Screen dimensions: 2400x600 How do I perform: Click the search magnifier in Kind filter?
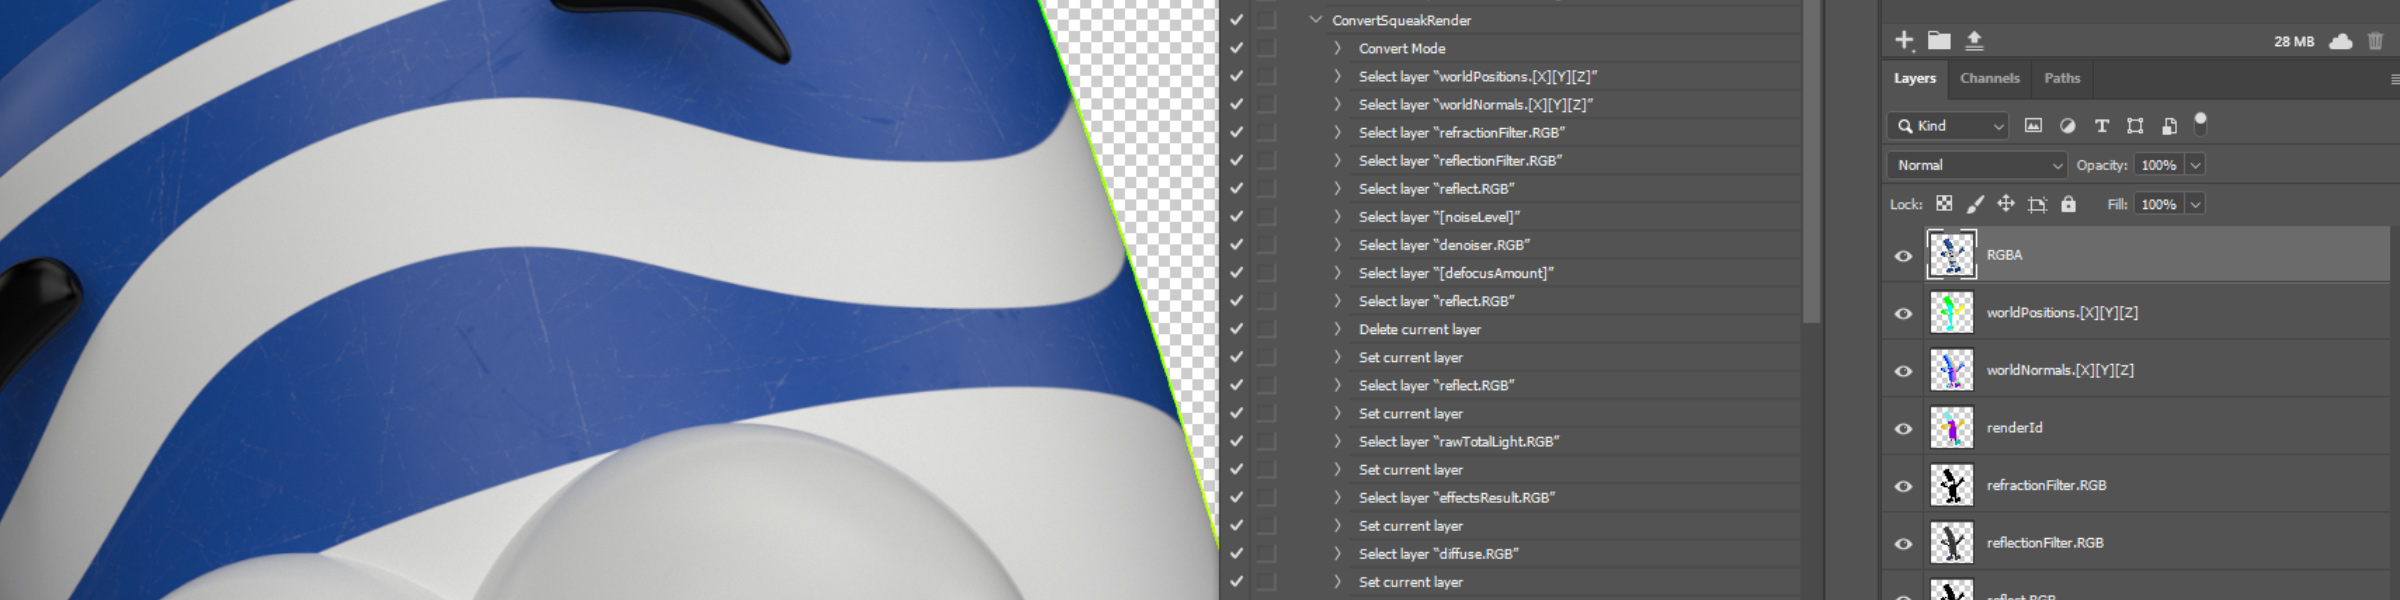(1905, 126)
